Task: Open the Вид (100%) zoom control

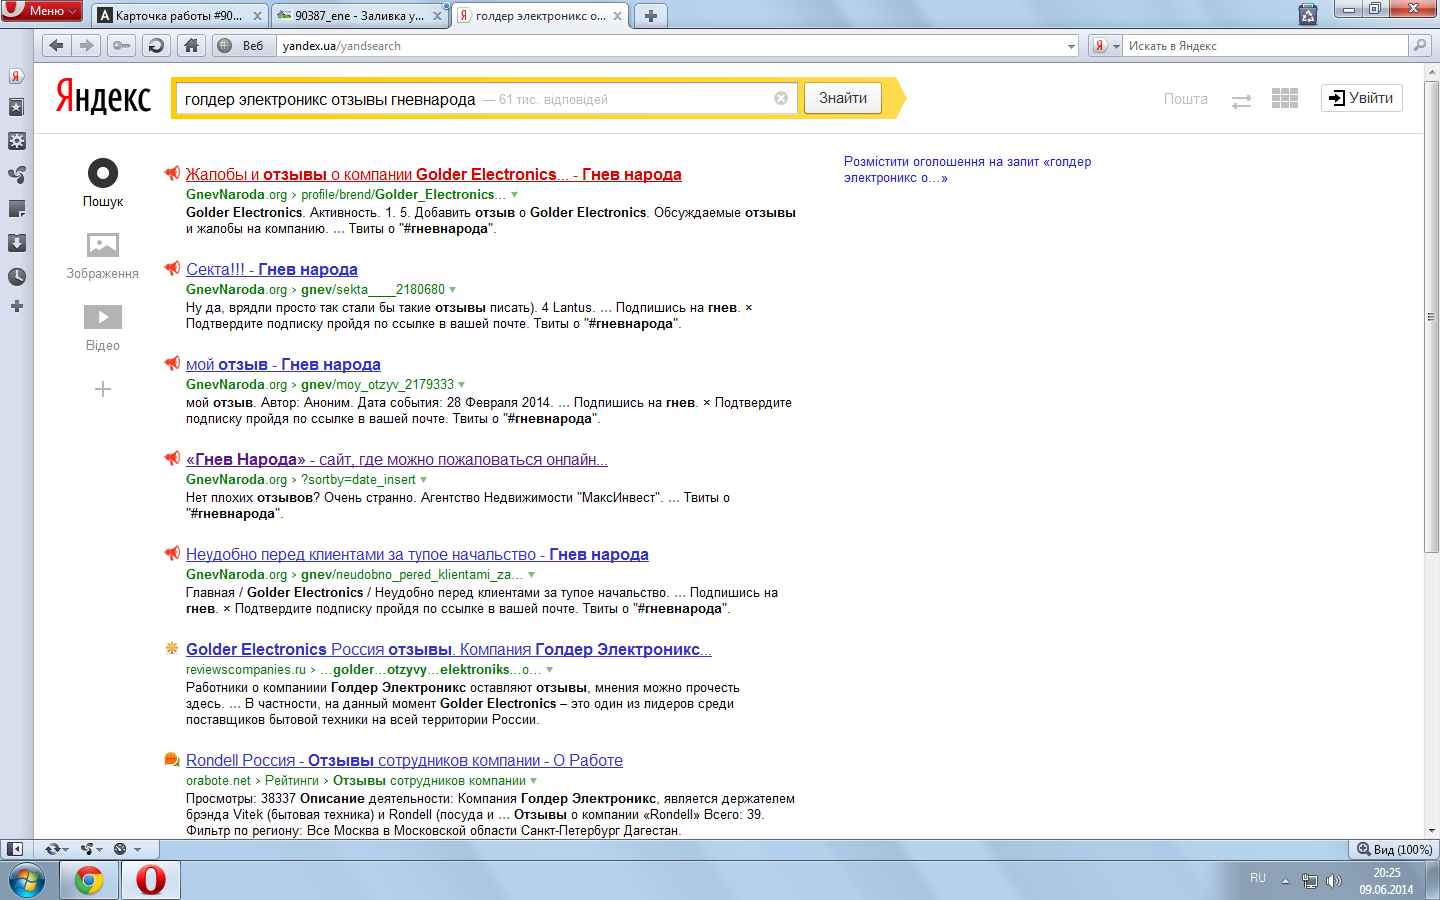Action: (1394, 849)
